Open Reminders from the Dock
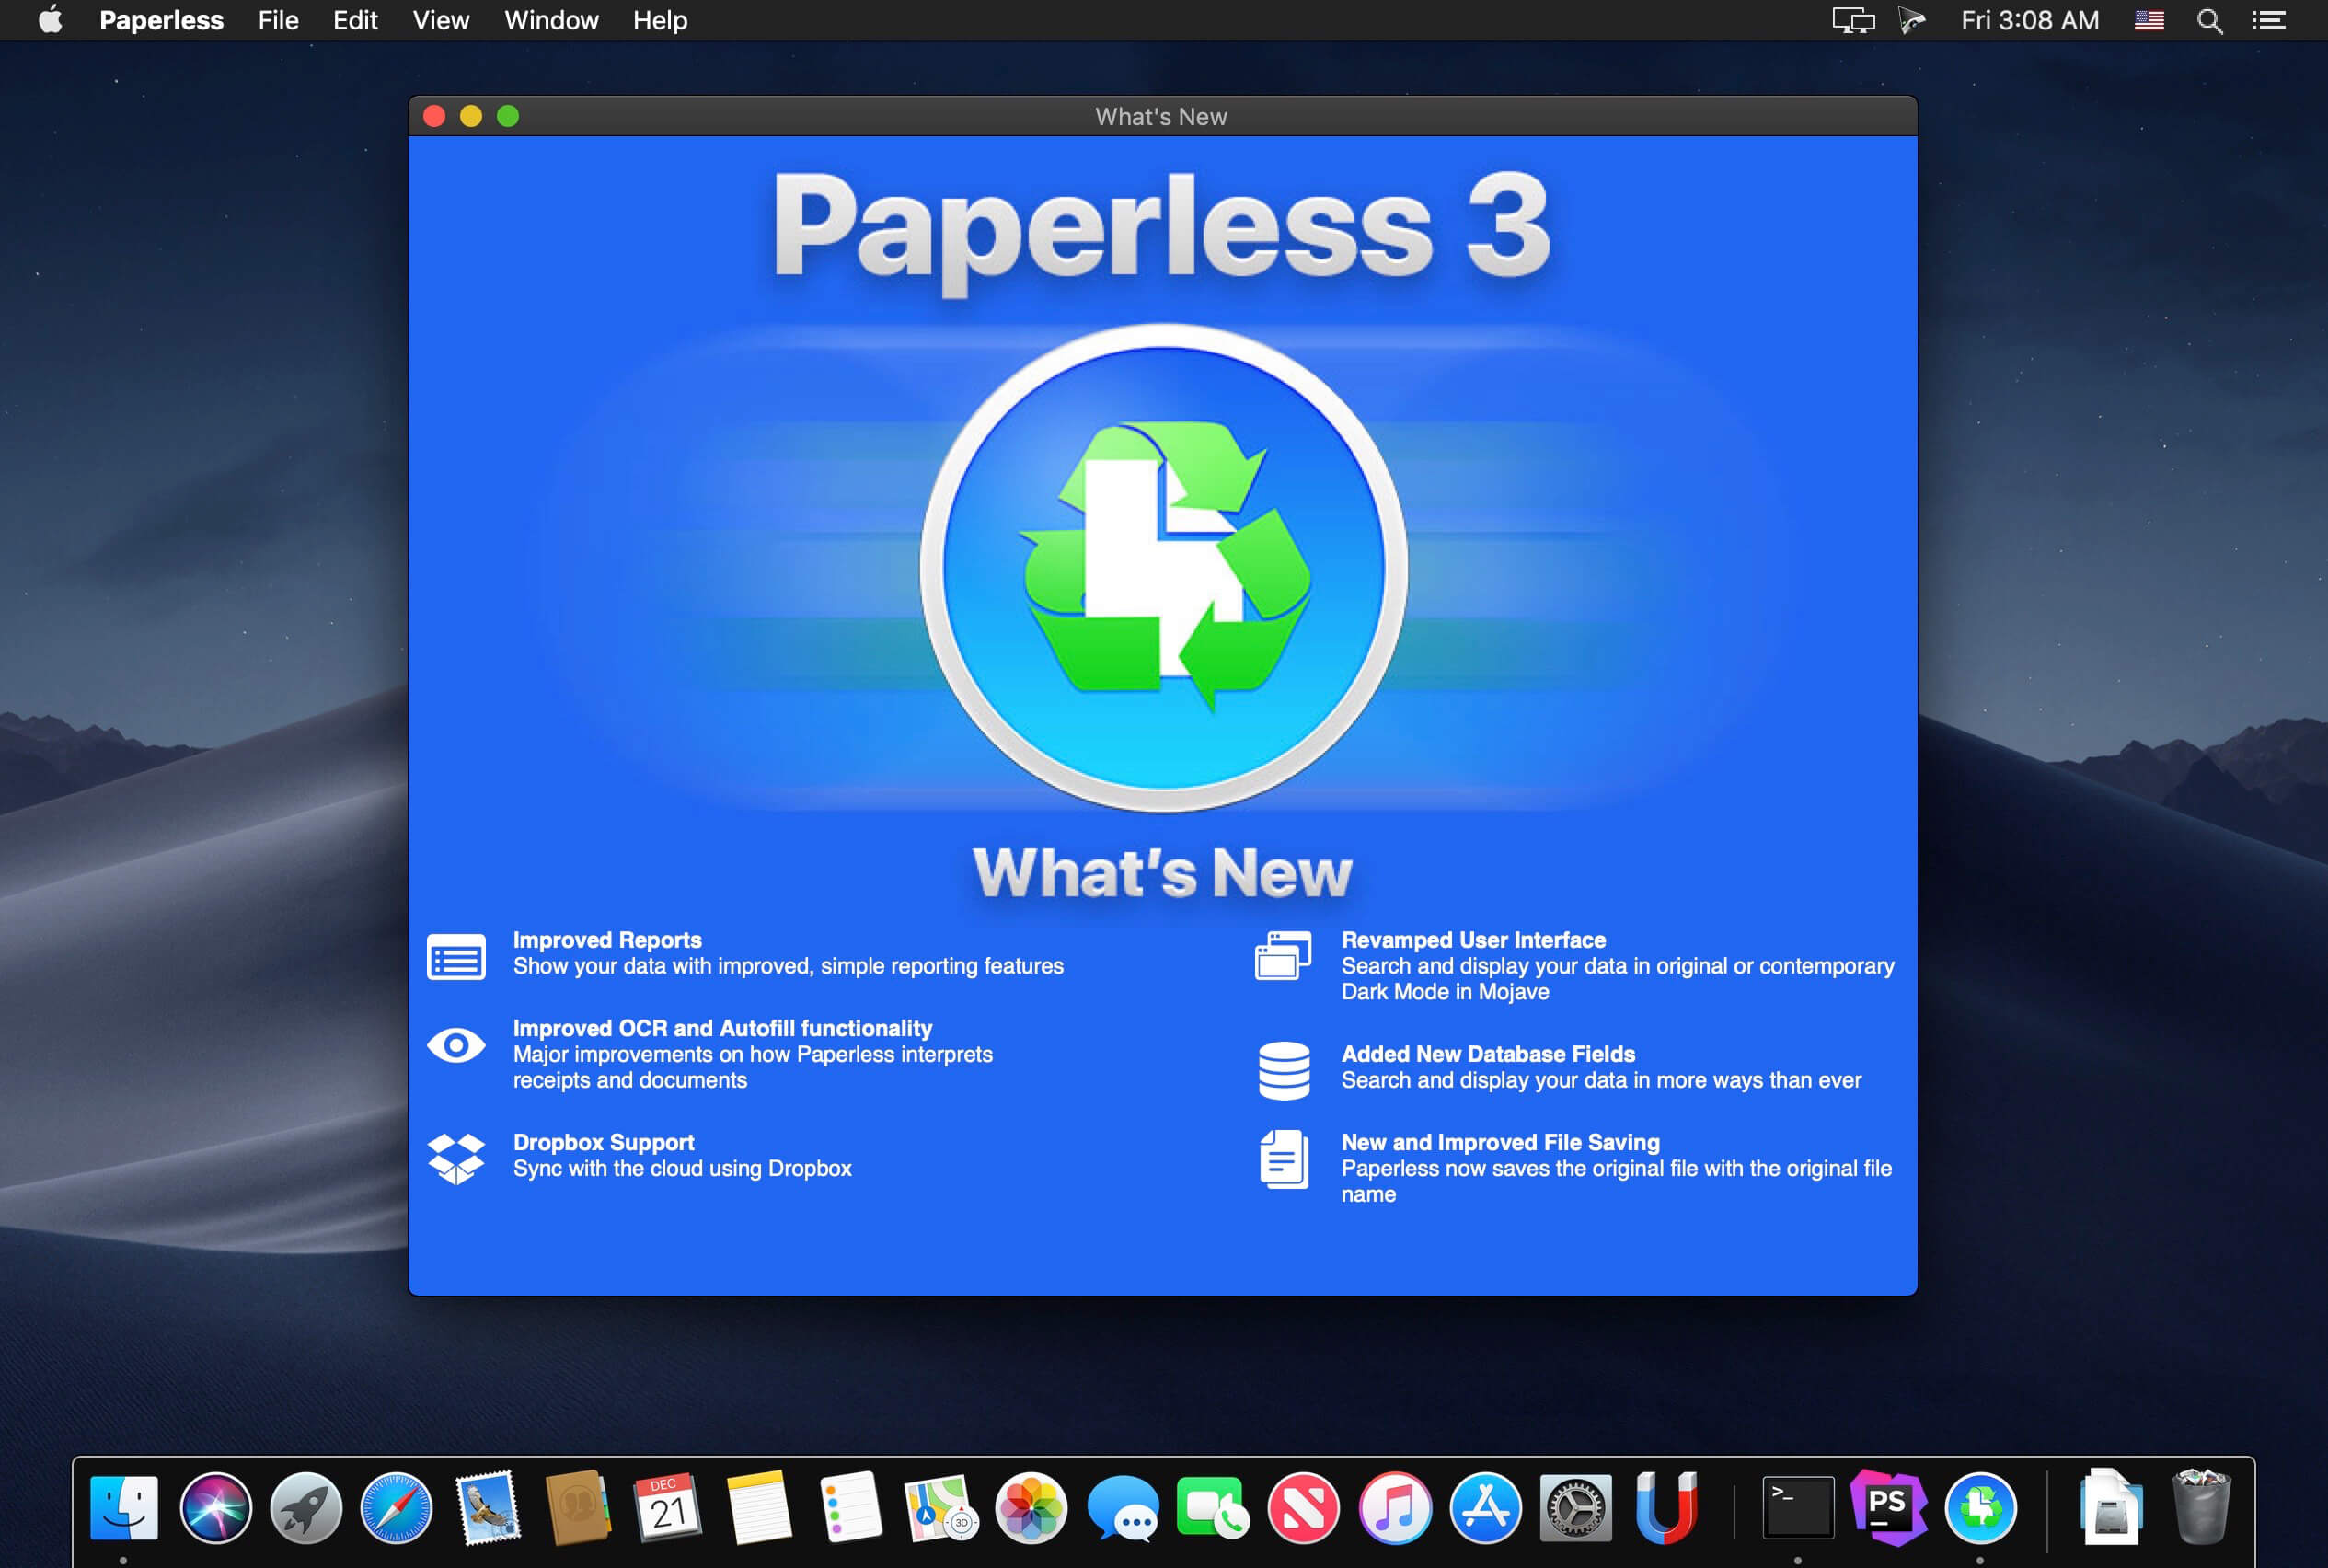The image size is (2328, 1568). (x=850, y=1507)
